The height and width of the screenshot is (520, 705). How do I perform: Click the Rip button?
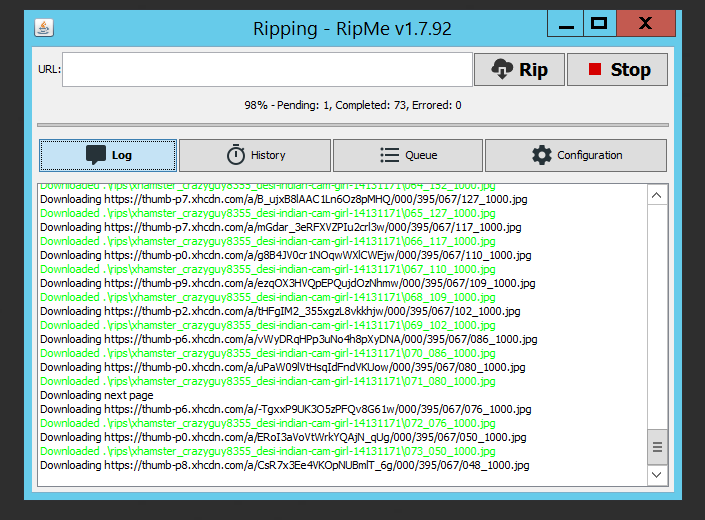[x=519, y=70]
